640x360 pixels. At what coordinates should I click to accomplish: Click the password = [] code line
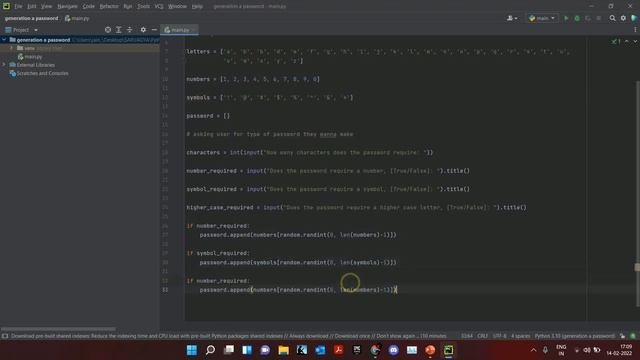(208, 116)
